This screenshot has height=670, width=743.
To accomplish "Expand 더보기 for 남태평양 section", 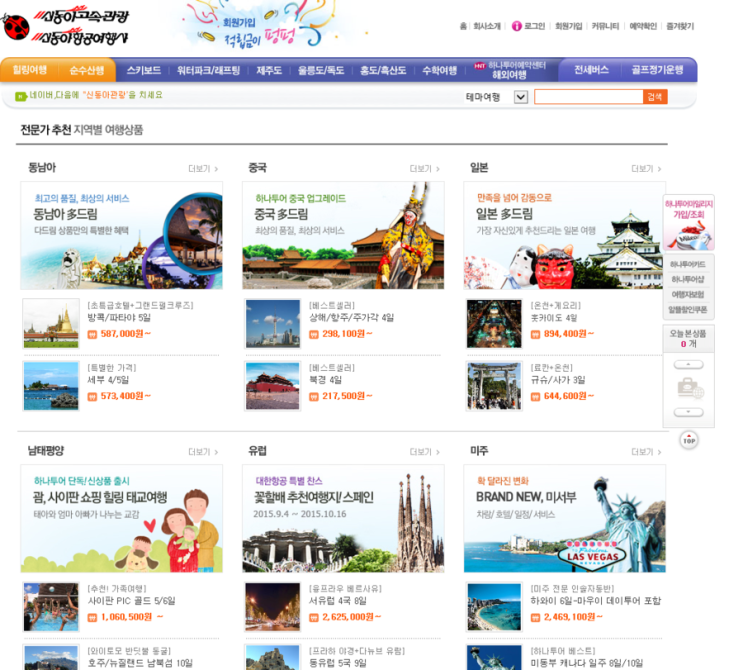I will point(203,452).
